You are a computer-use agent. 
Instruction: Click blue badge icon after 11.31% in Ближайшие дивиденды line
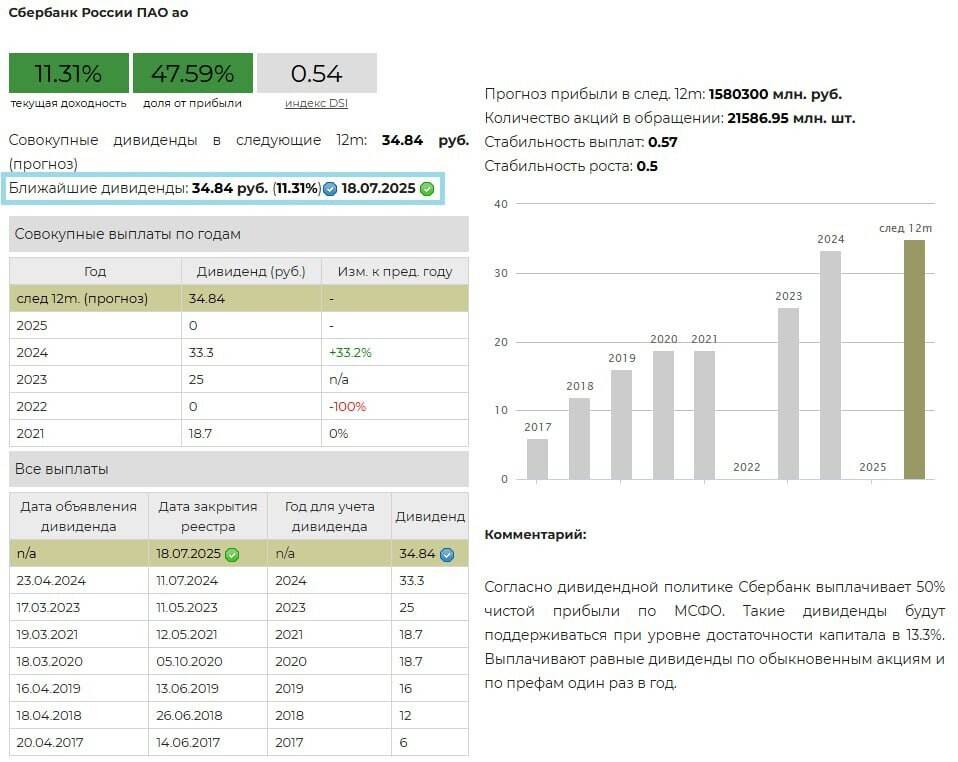pos(330,189)
